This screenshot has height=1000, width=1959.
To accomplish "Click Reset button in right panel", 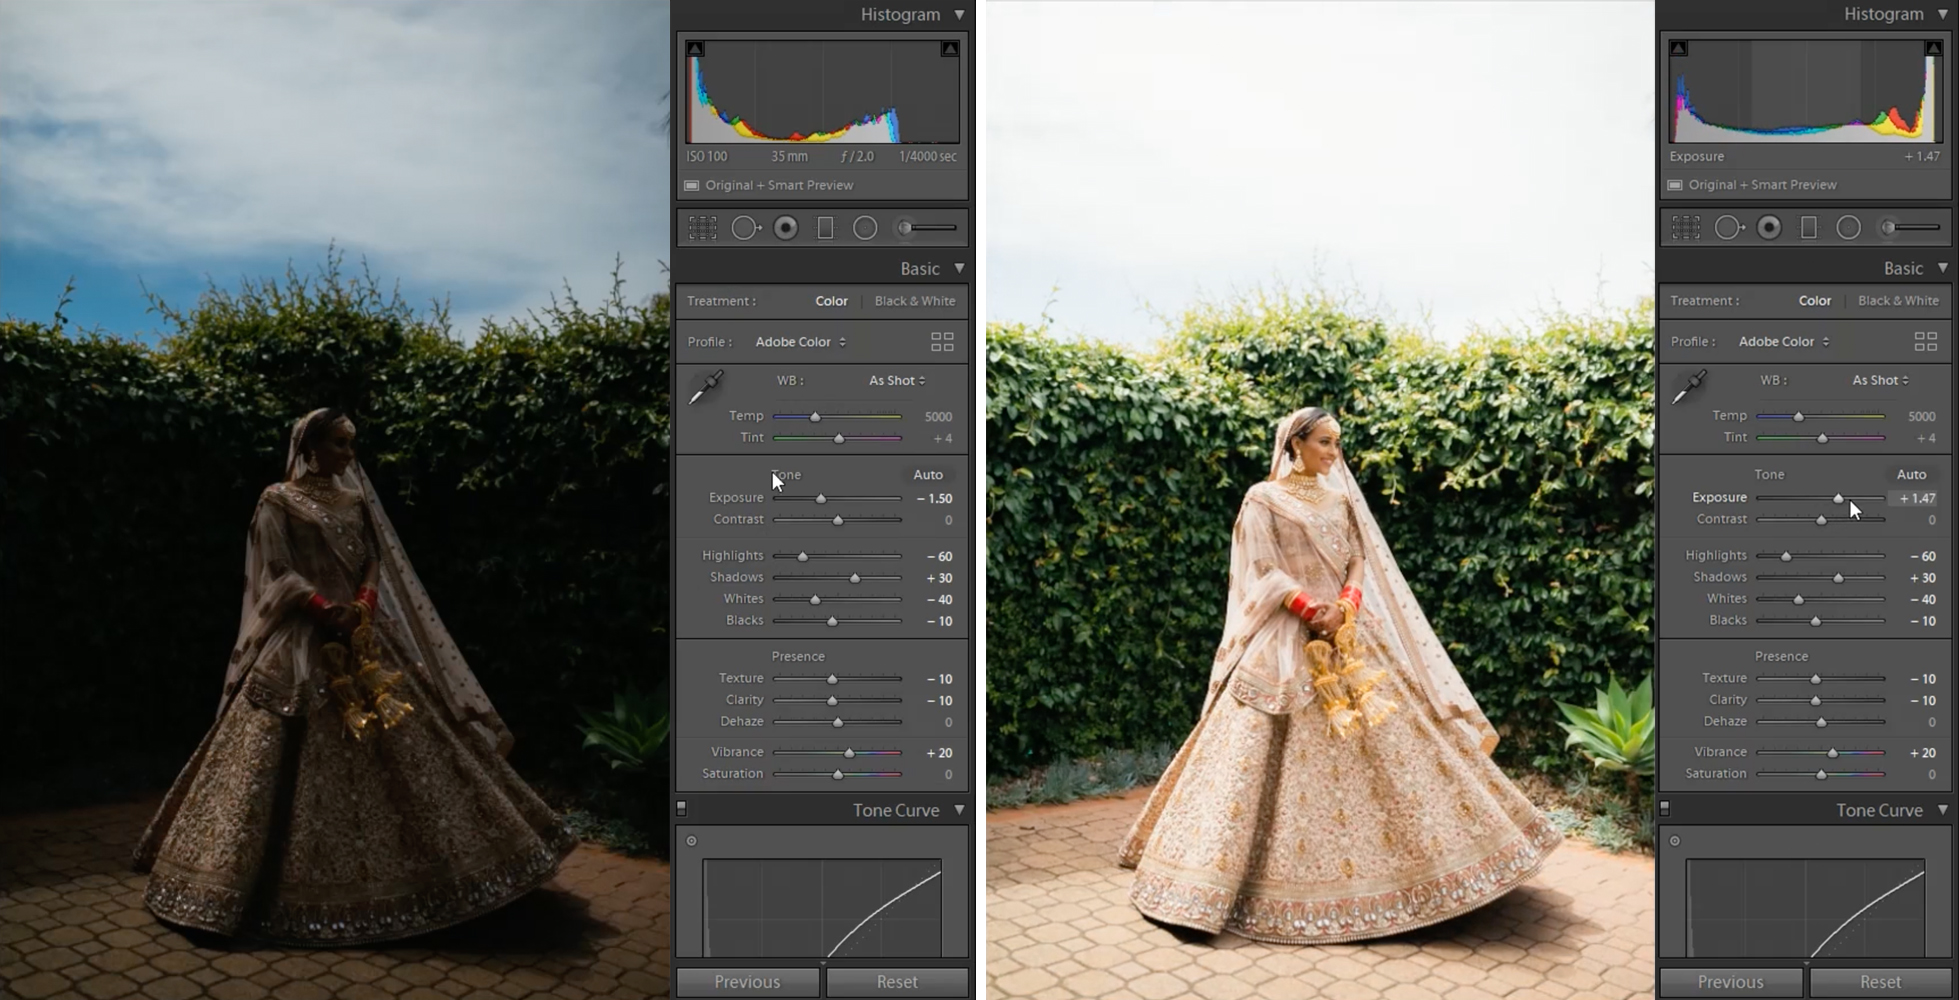I will (x=1880, y=982).
